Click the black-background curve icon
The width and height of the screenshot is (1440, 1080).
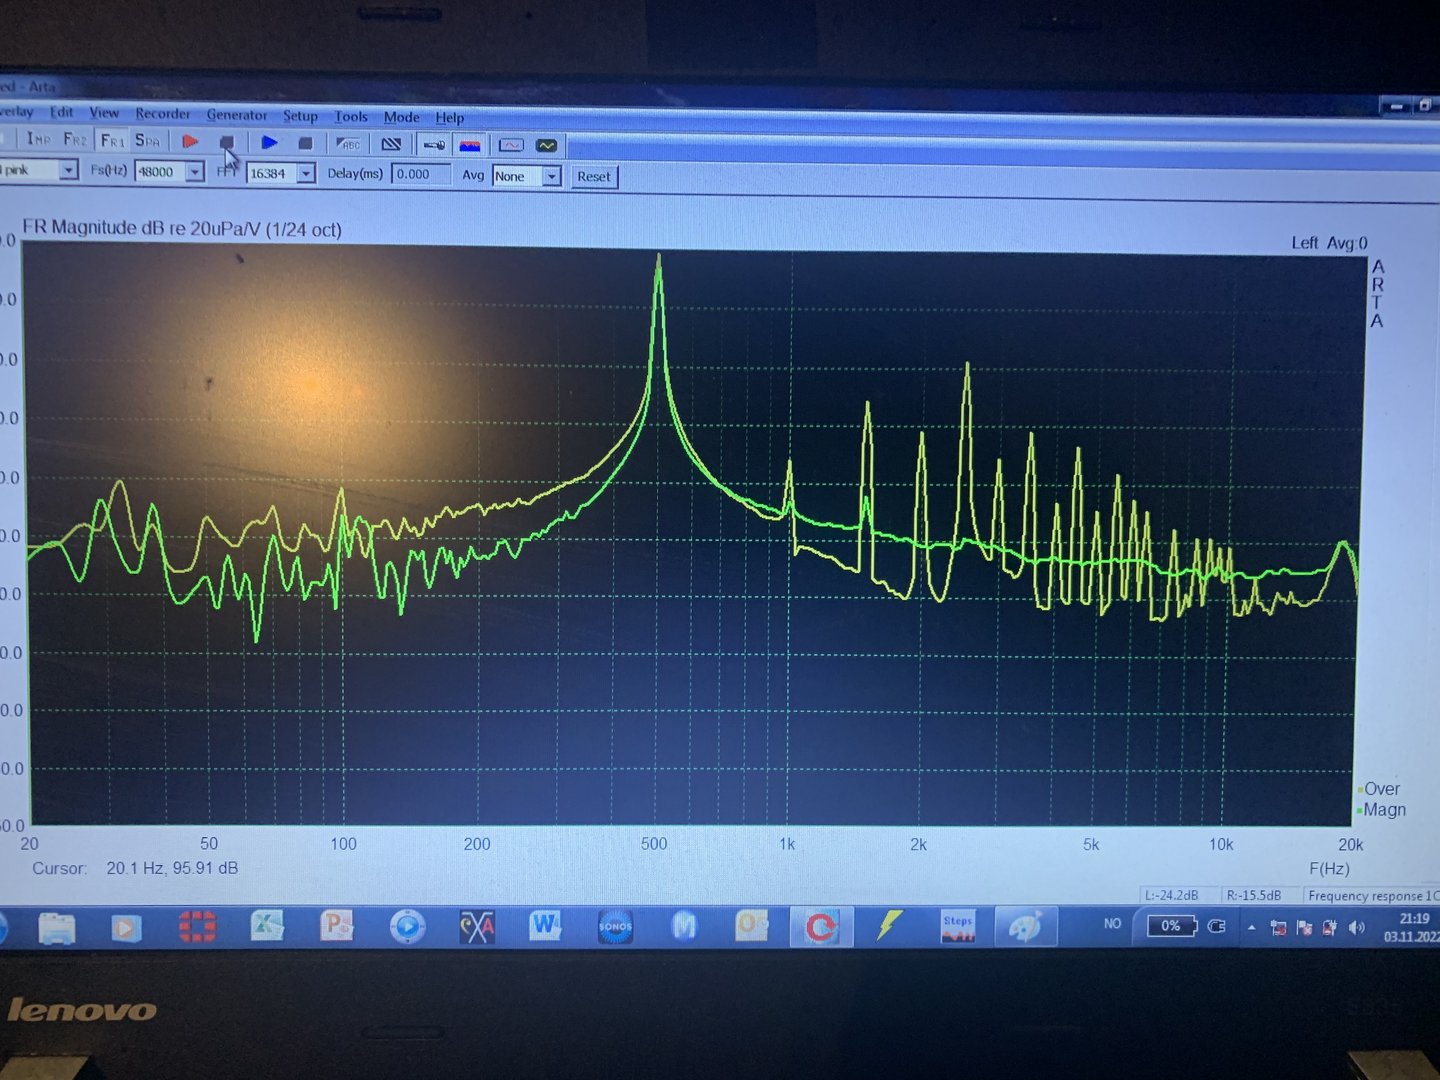pos(546,146)
